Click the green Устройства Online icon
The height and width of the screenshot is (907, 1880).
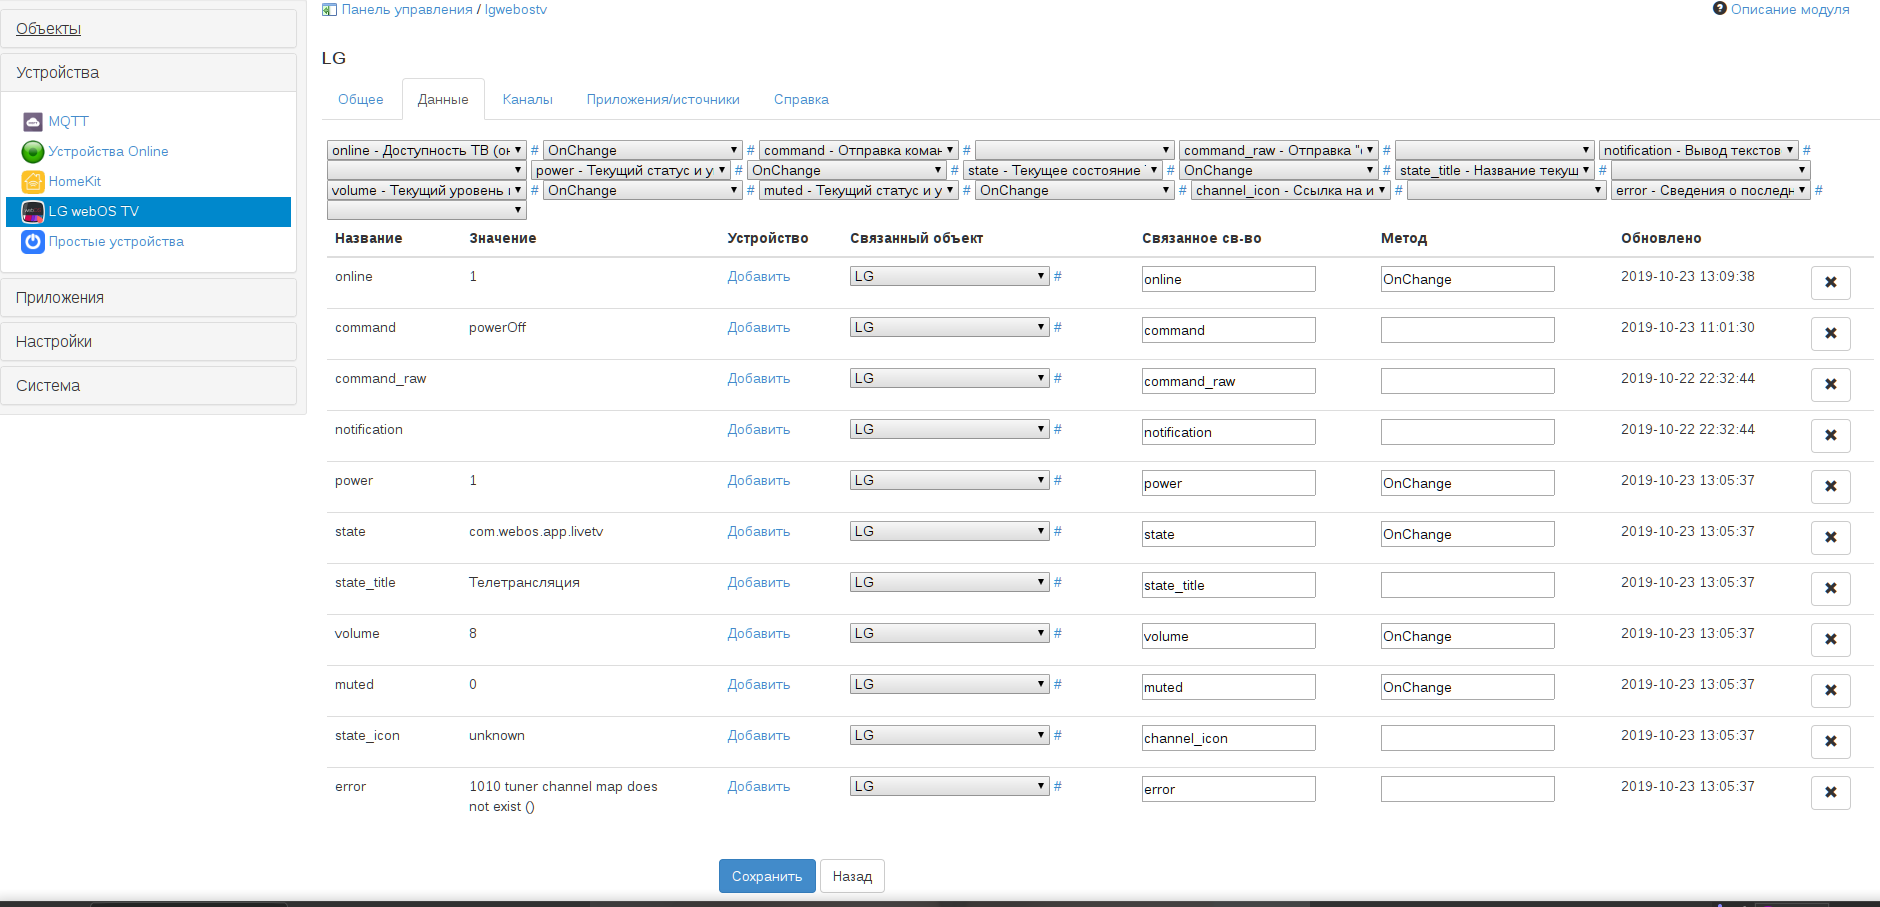pos(32,152)
